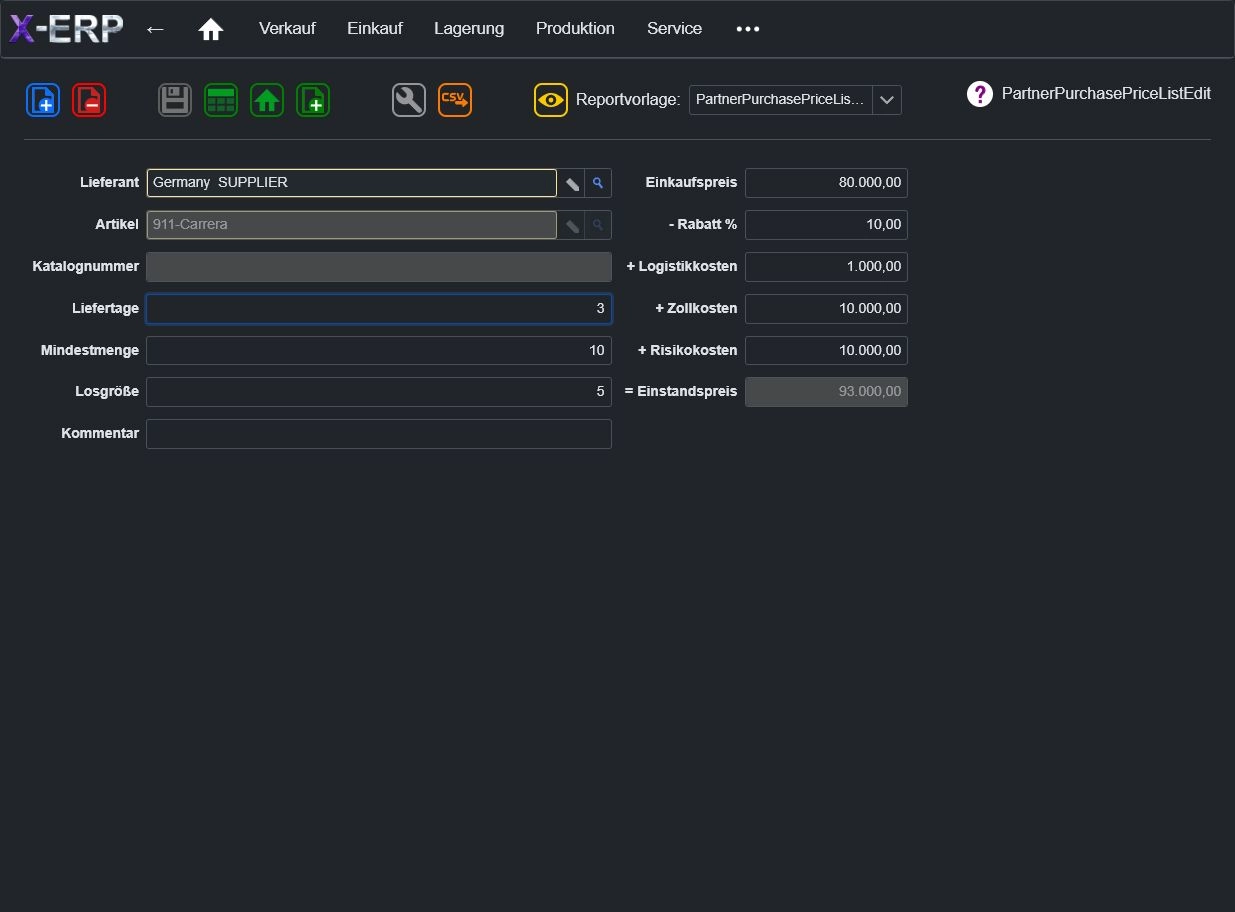Open the Verkauf menu
Viewport: 1235px width, 912px height.
tap(287, 29)
